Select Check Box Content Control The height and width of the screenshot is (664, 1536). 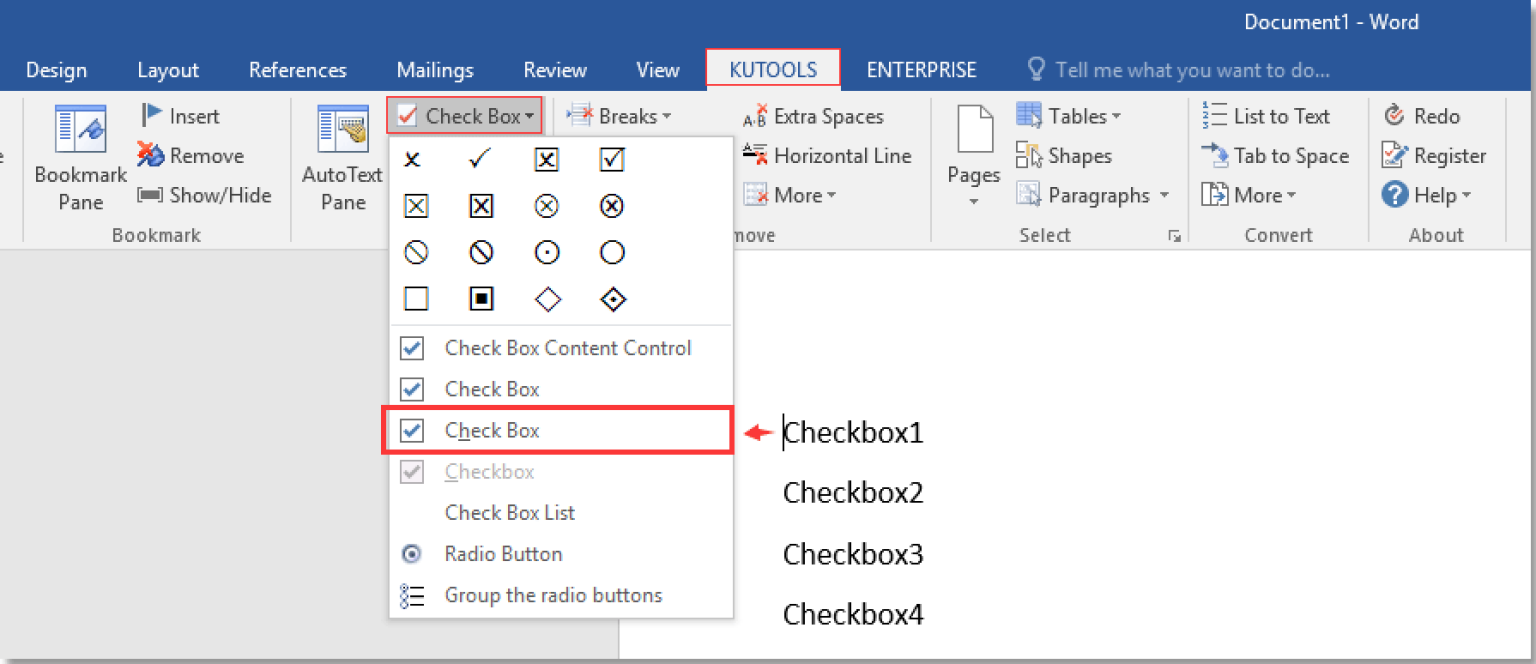[x=567, y=348]
